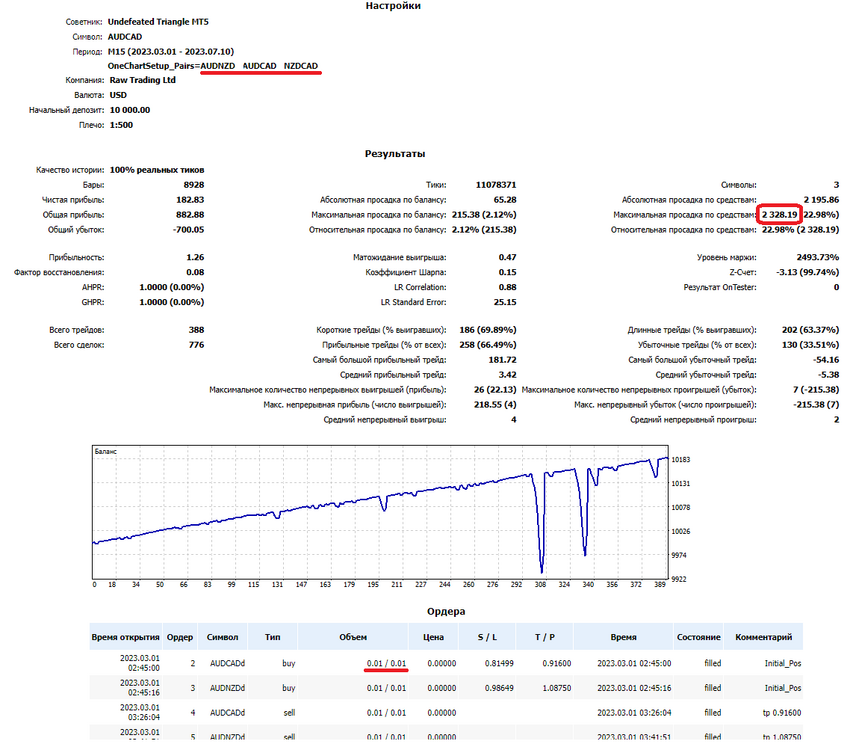
Task: Select the gross profit value 882.88
Action: click(x=190, y=215)
